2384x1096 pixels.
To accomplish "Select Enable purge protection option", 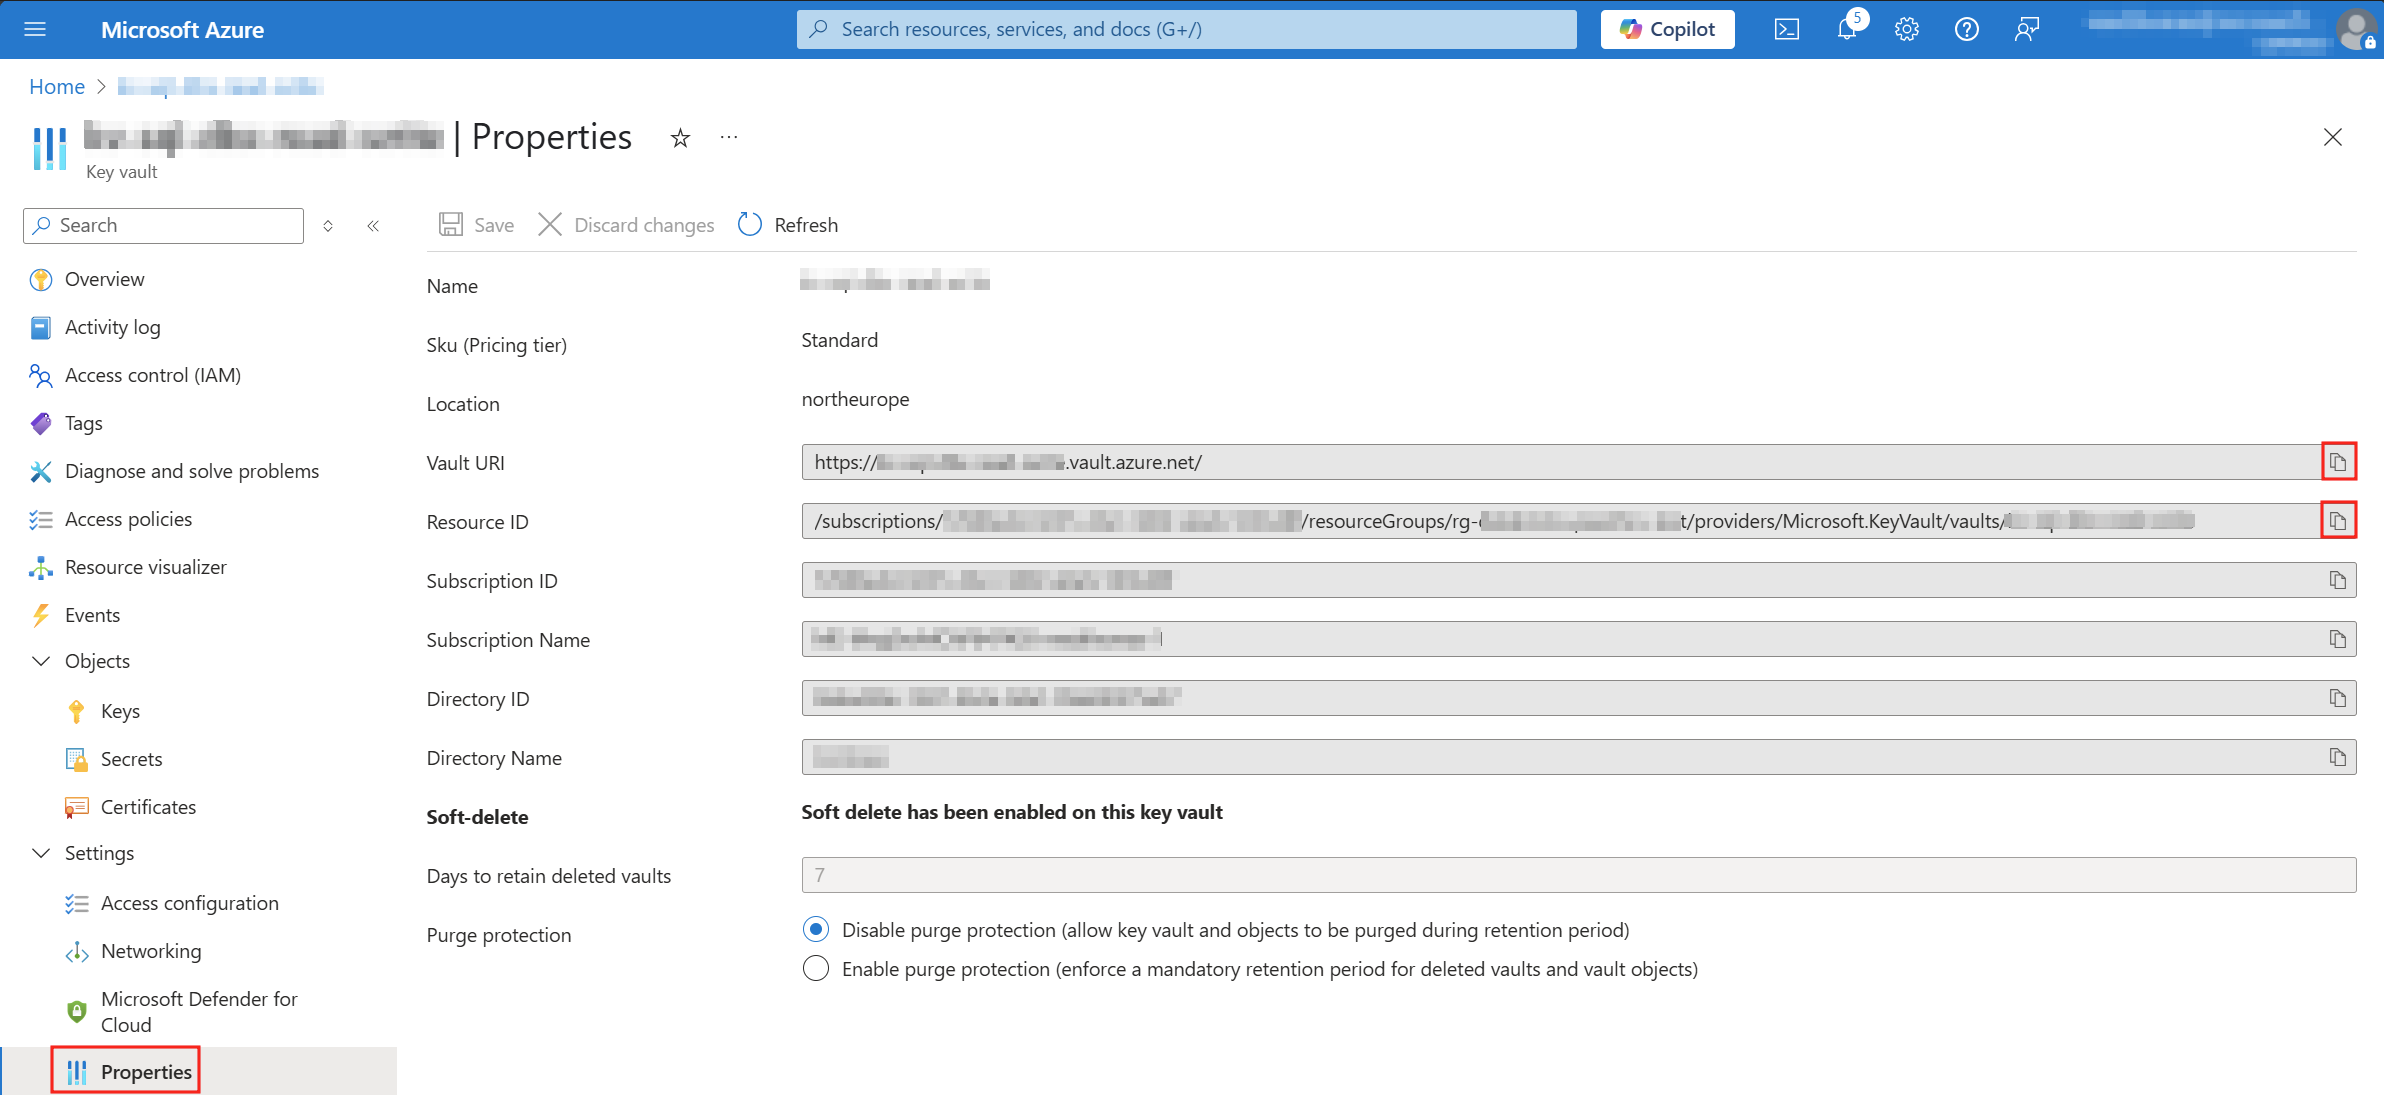I will 816,969.
